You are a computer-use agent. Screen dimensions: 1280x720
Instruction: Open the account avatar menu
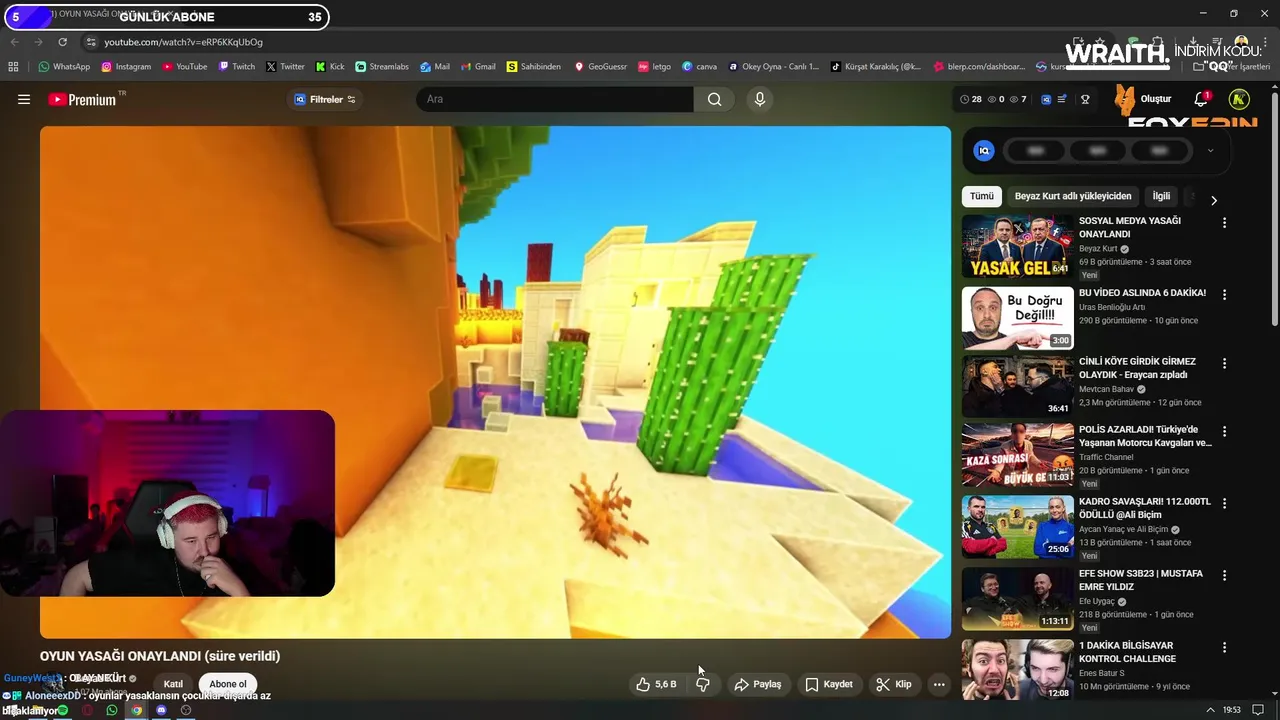(x=1239, y=99)
